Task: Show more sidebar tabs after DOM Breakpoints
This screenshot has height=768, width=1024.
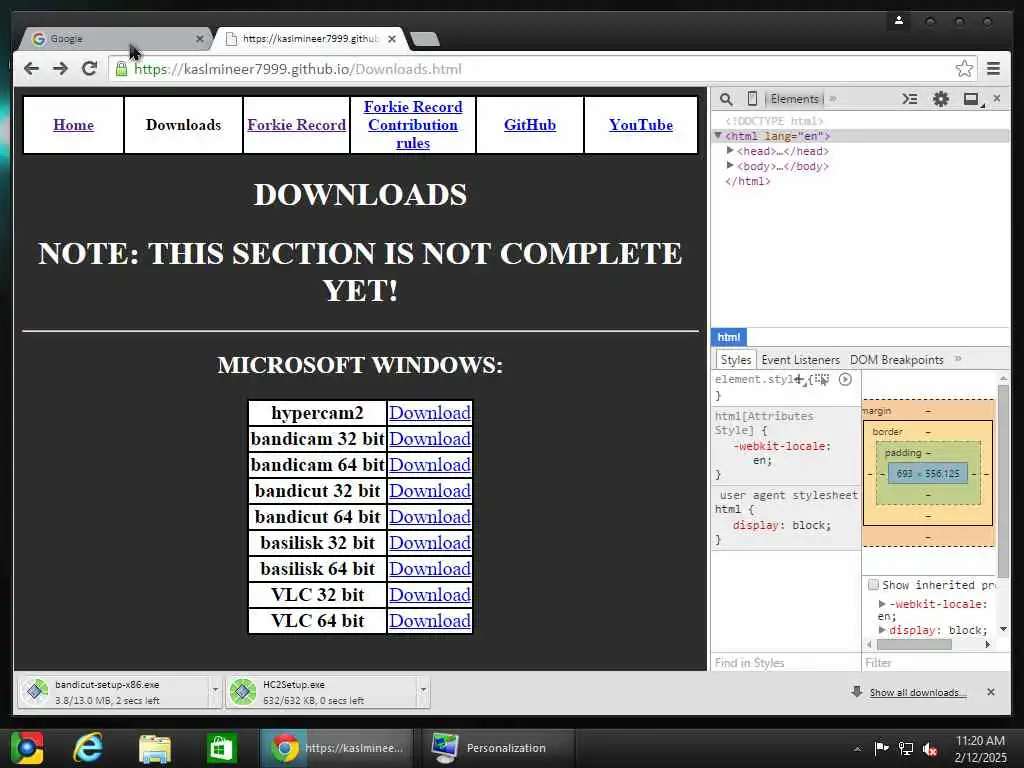Action: (x=958, y=359)
